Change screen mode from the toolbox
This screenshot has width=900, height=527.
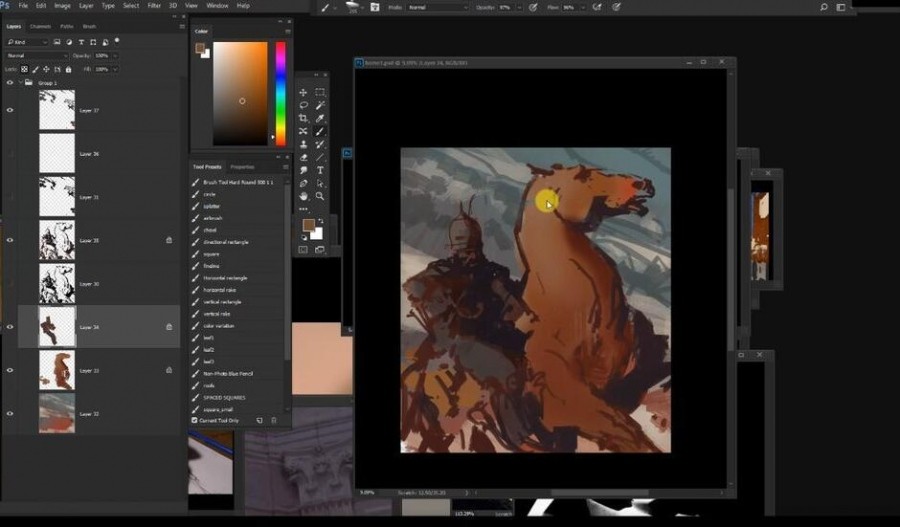tap(320, 250)
